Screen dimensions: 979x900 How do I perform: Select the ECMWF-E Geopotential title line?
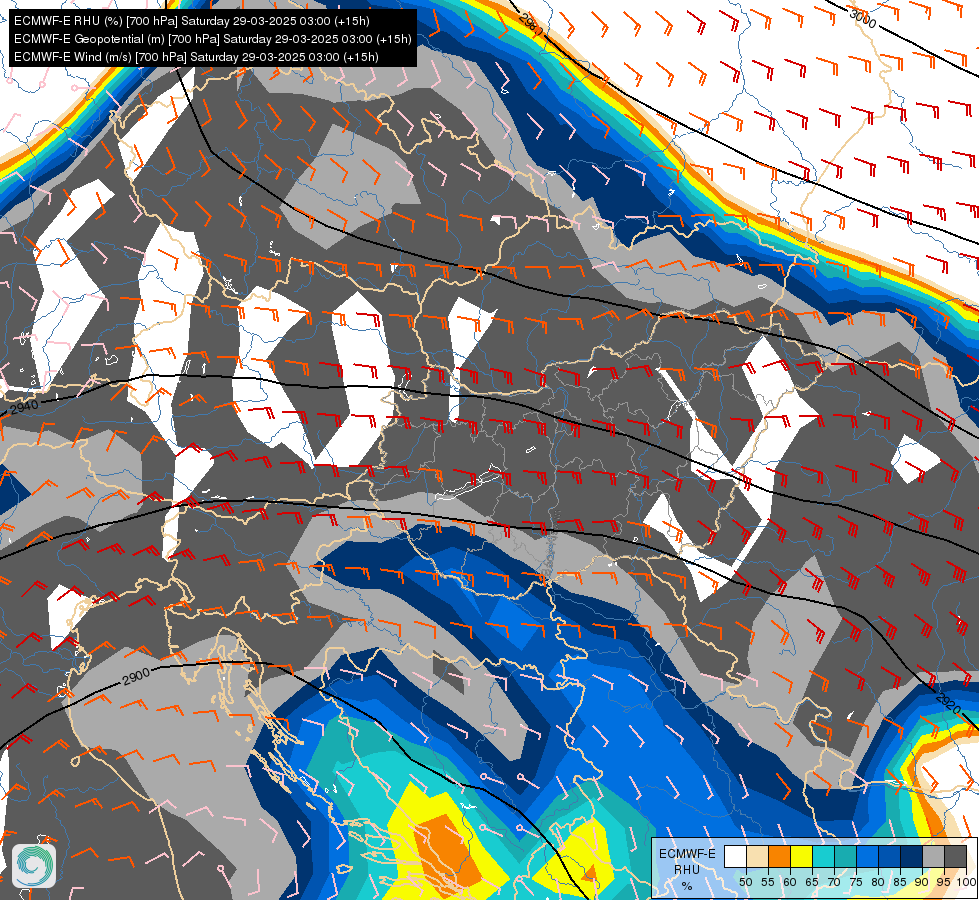tap(212, 39)
